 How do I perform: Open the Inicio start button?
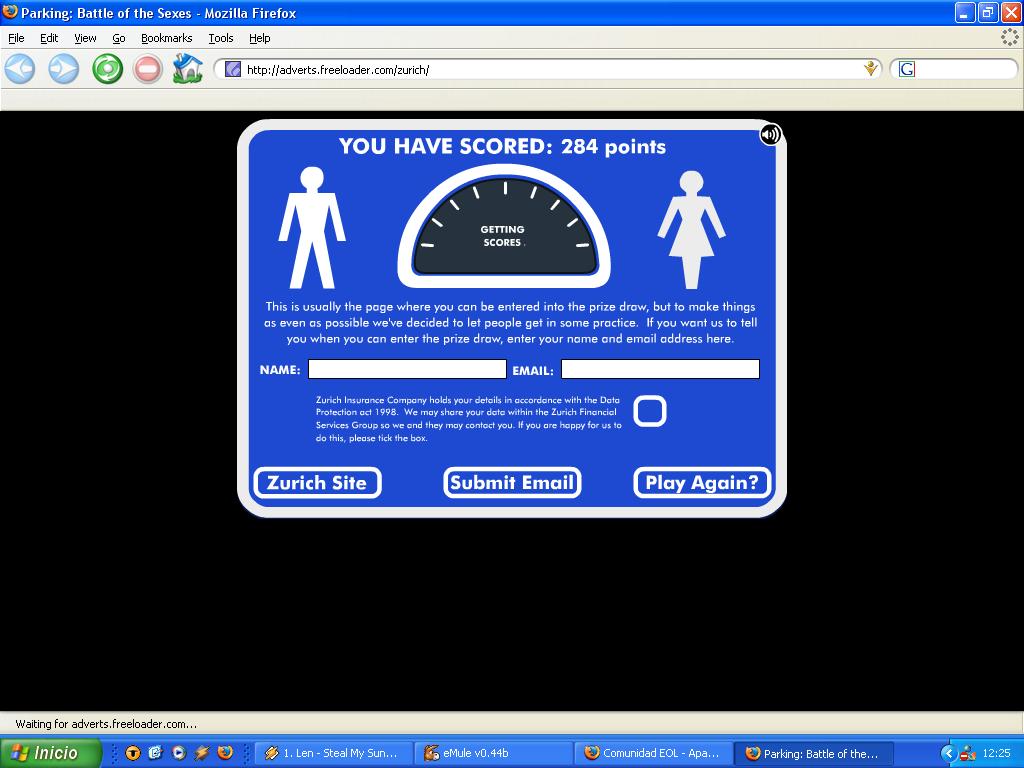pos(51,753)
